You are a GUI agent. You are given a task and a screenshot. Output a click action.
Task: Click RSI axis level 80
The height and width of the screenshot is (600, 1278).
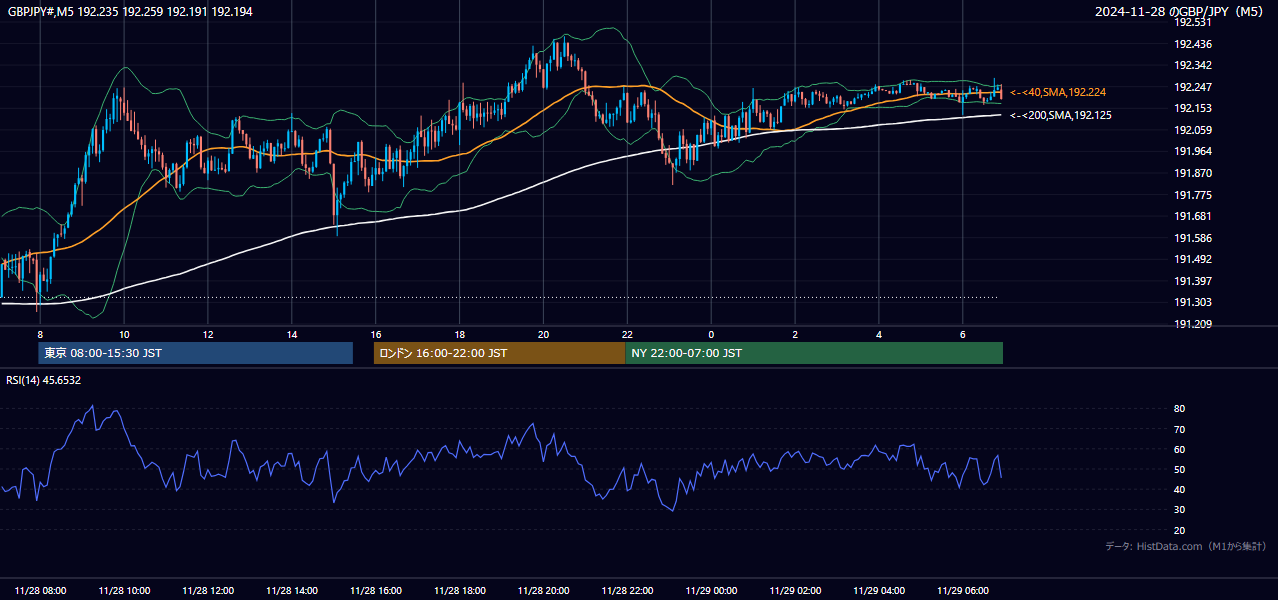(x=1179, y=409)
